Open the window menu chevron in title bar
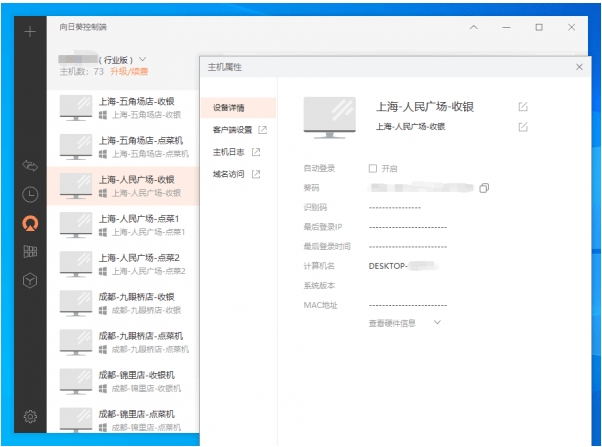The width and height of the screenshot is (602, 447). 473,28
